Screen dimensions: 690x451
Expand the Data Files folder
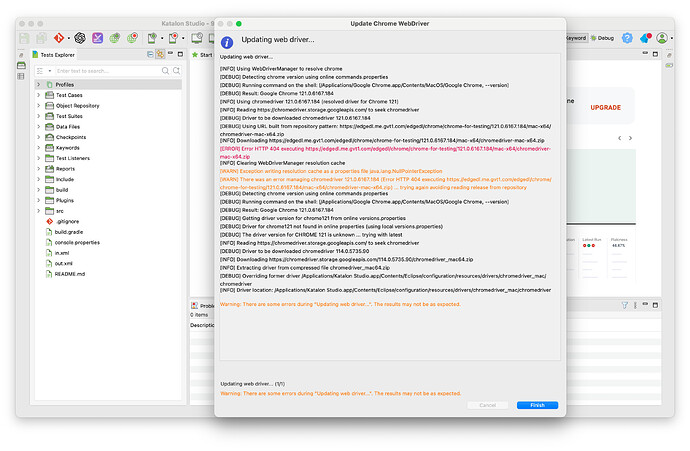39,127
